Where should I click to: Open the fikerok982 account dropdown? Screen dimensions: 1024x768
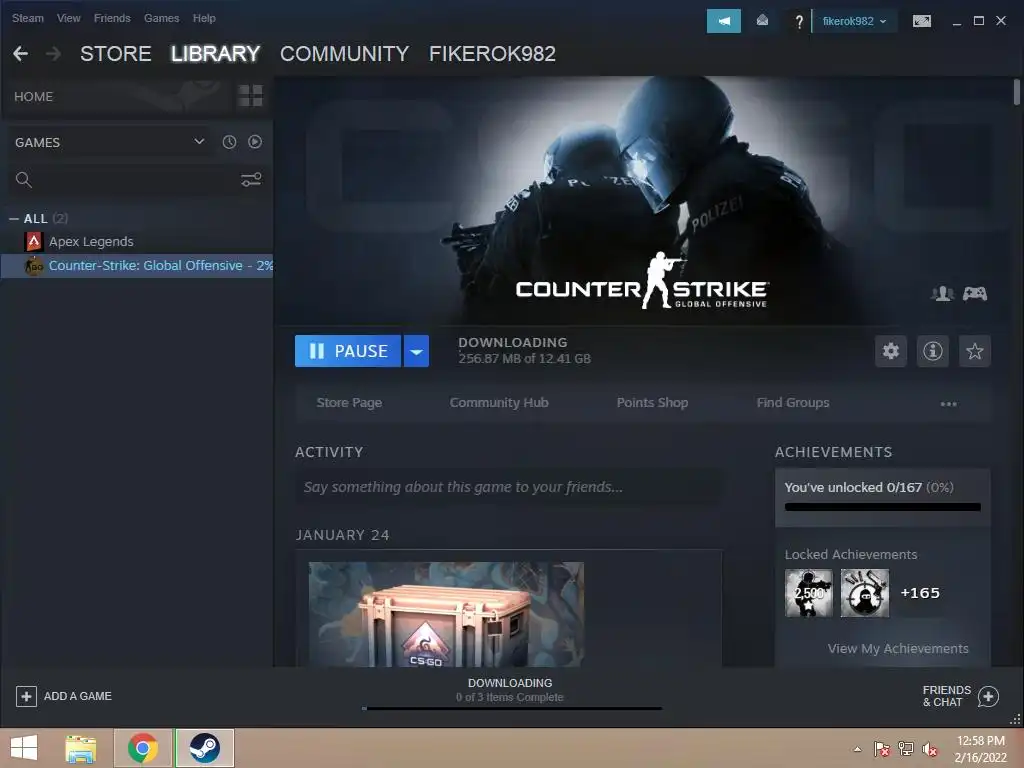[854, 22]
